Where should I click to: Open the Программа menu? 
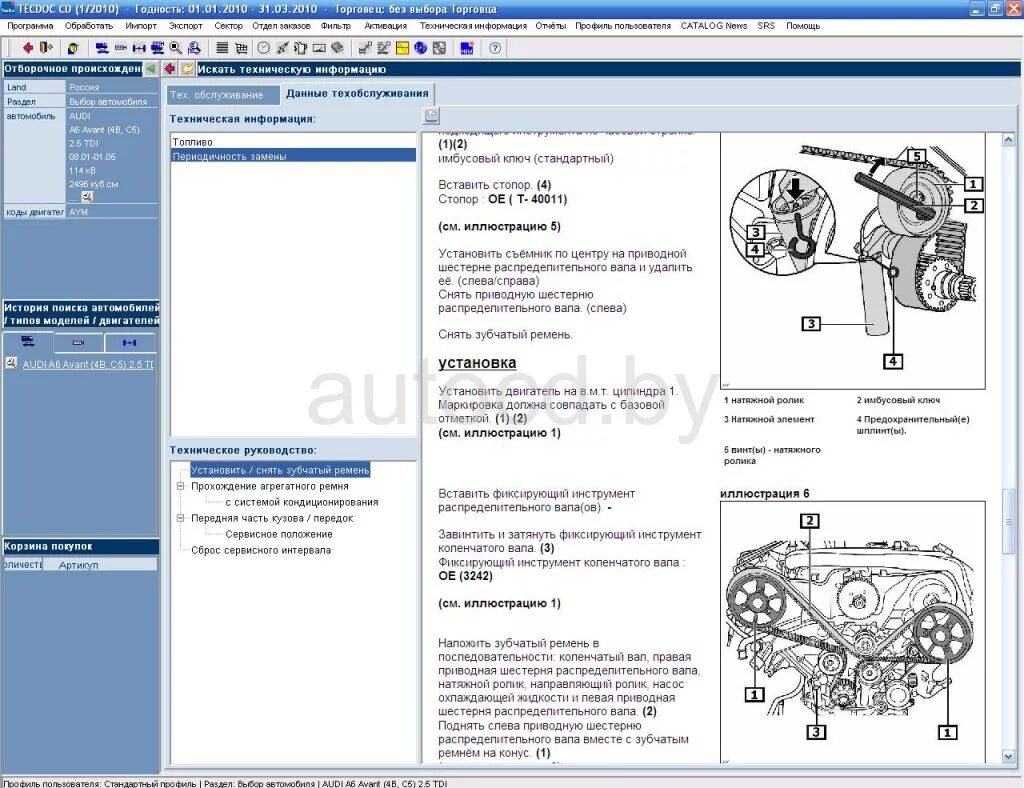coord(30,26)
